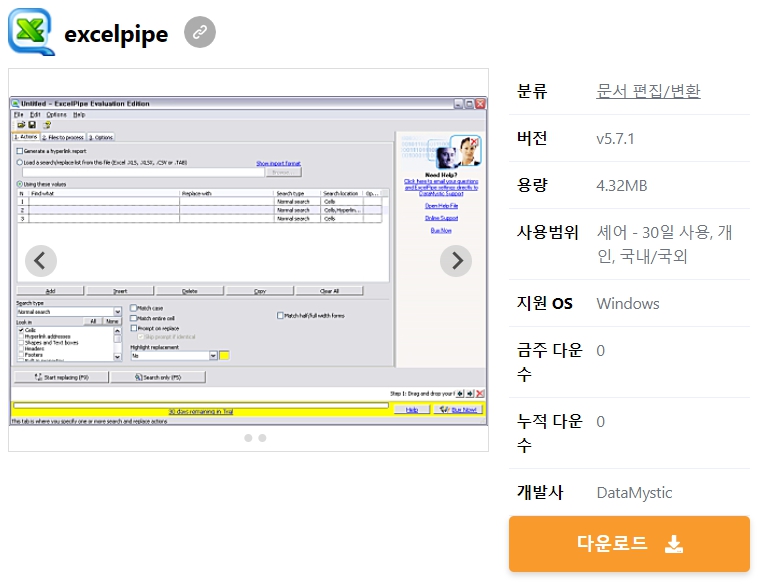Click the 다운로드 download button
This screenshot has height=587, width=759.
click(629, 544)
